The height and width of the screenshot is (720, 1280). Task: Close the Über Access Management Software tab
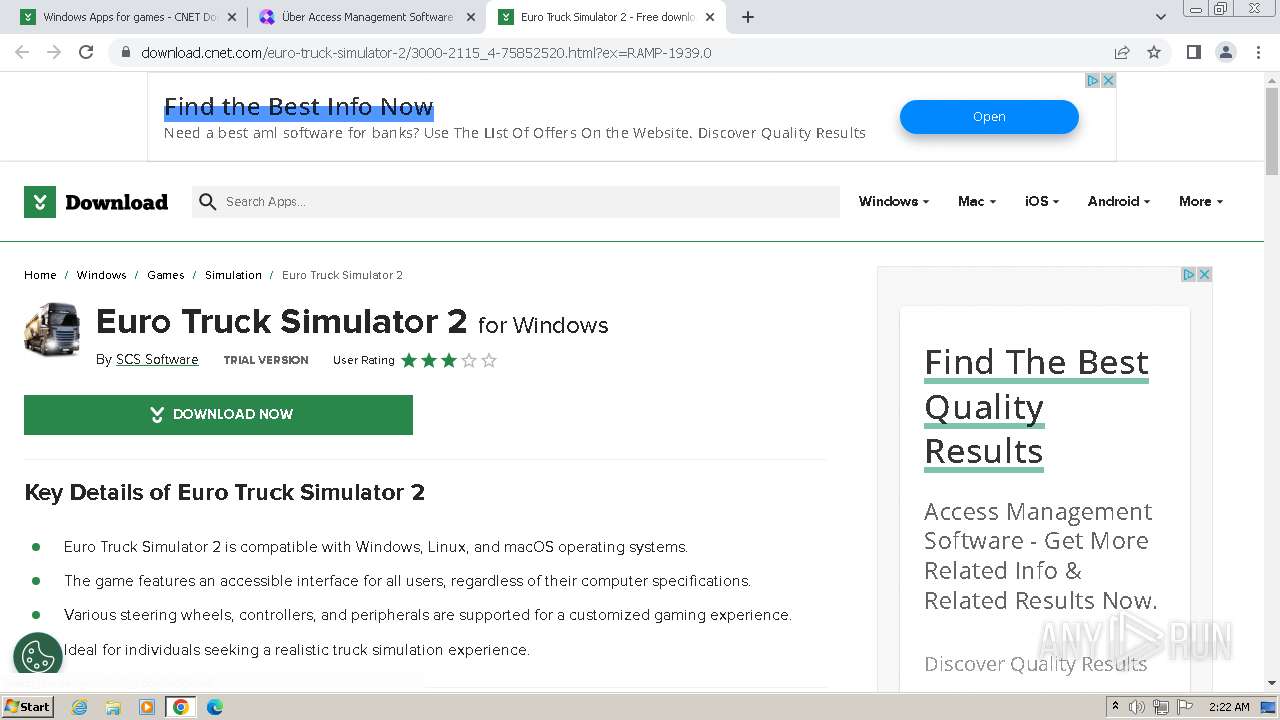coord(471,17)
